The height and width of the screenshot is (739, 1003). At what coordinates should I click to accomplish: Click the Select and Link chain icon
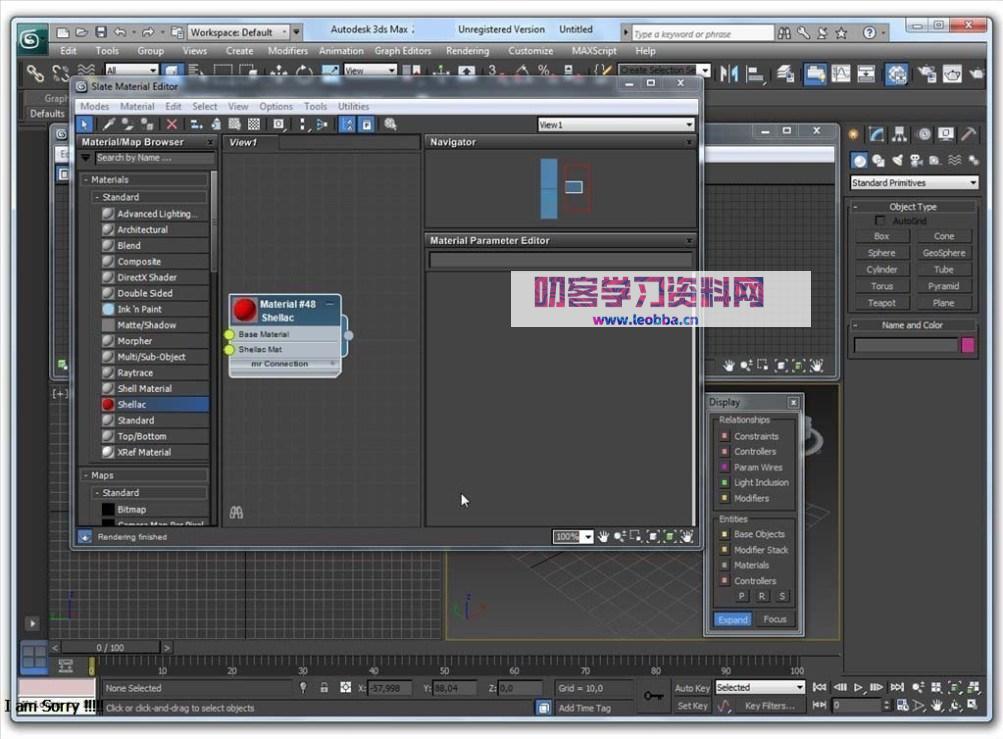35,74
